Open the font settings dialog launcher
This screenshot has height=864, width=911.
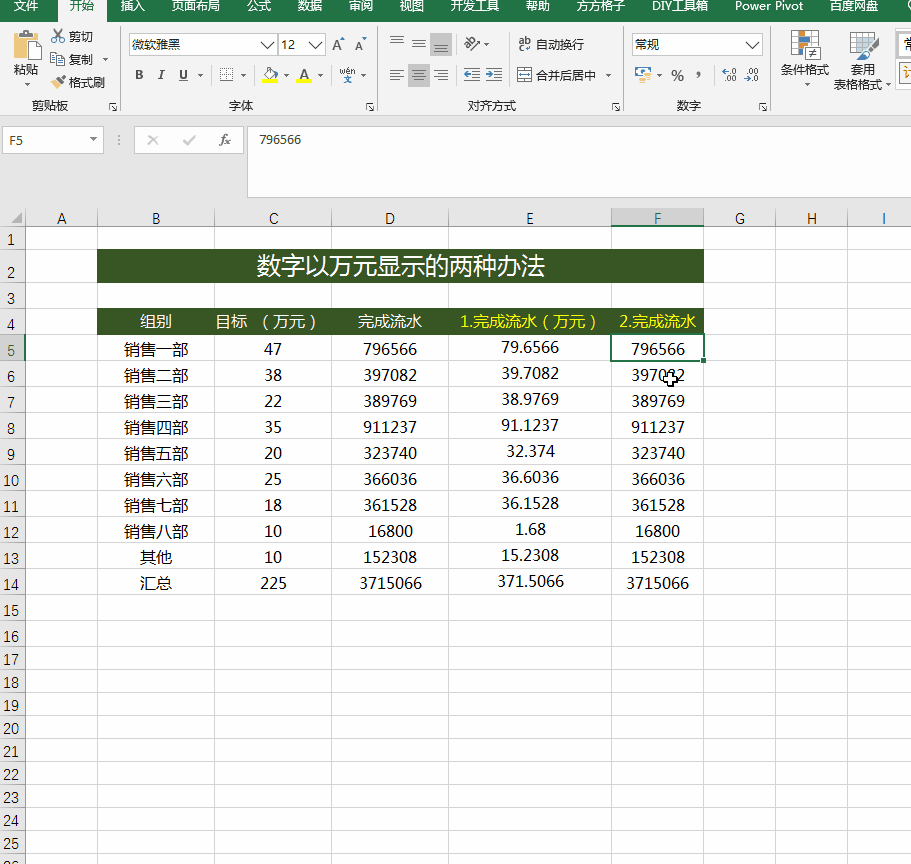pos(370,107)
